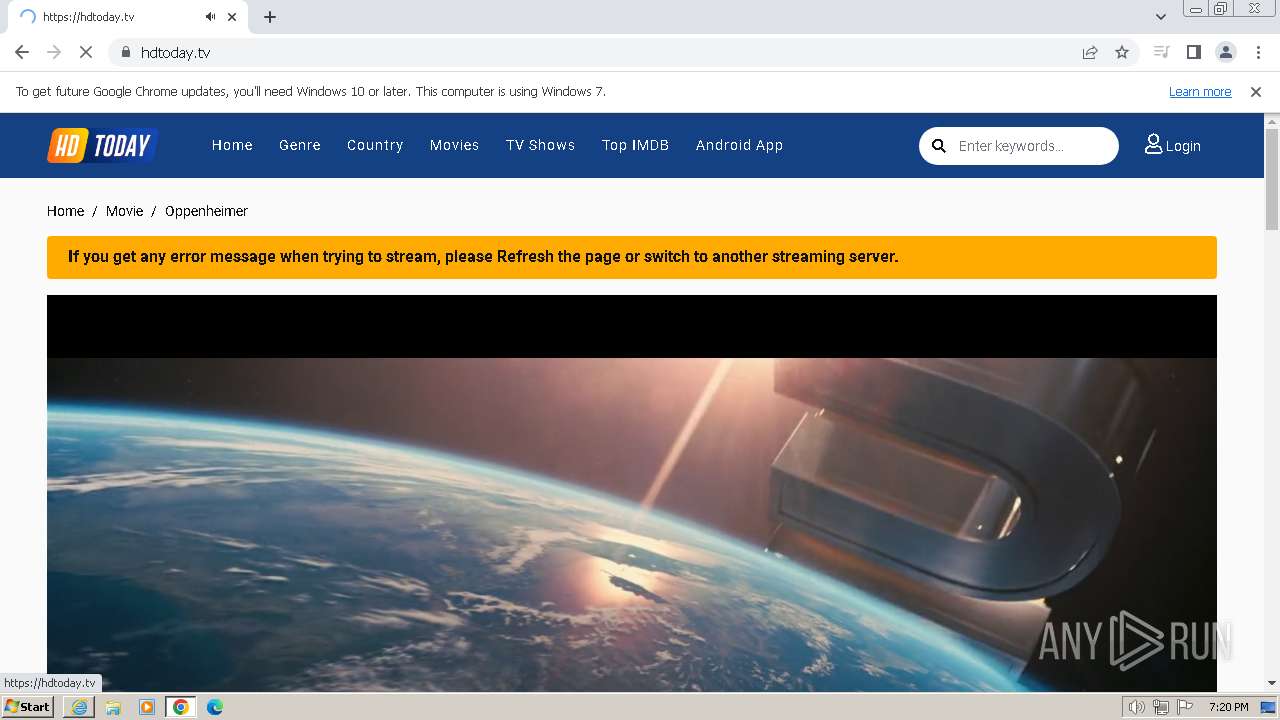Share this page icon in address bar
This screenshot has height=720, width=1280.
1090,52
